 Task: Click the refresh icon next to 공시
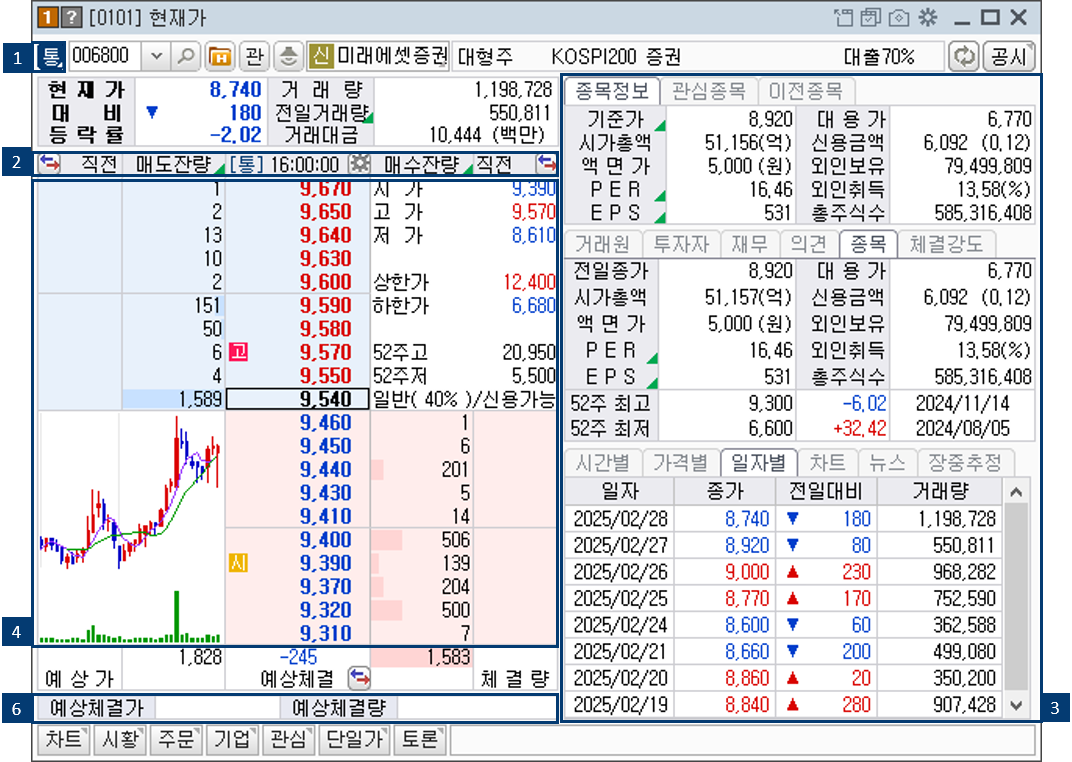pos(964,56)
